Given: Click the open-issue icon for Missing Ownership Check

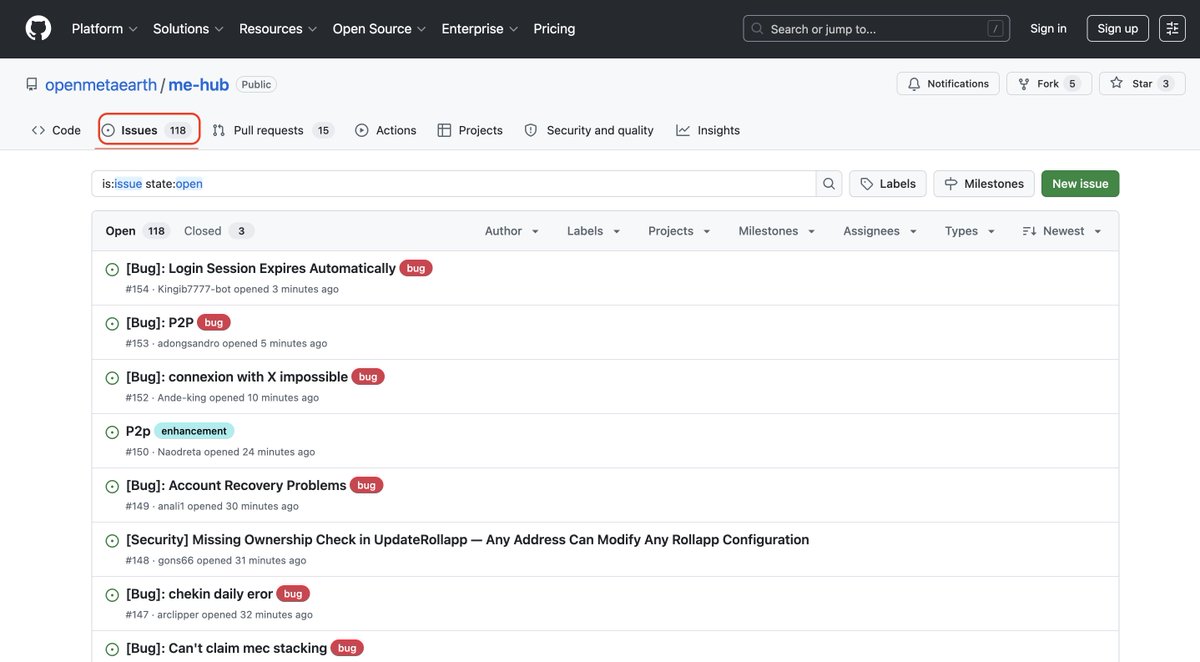Looking at the screenshot, I should coord(113,541).
